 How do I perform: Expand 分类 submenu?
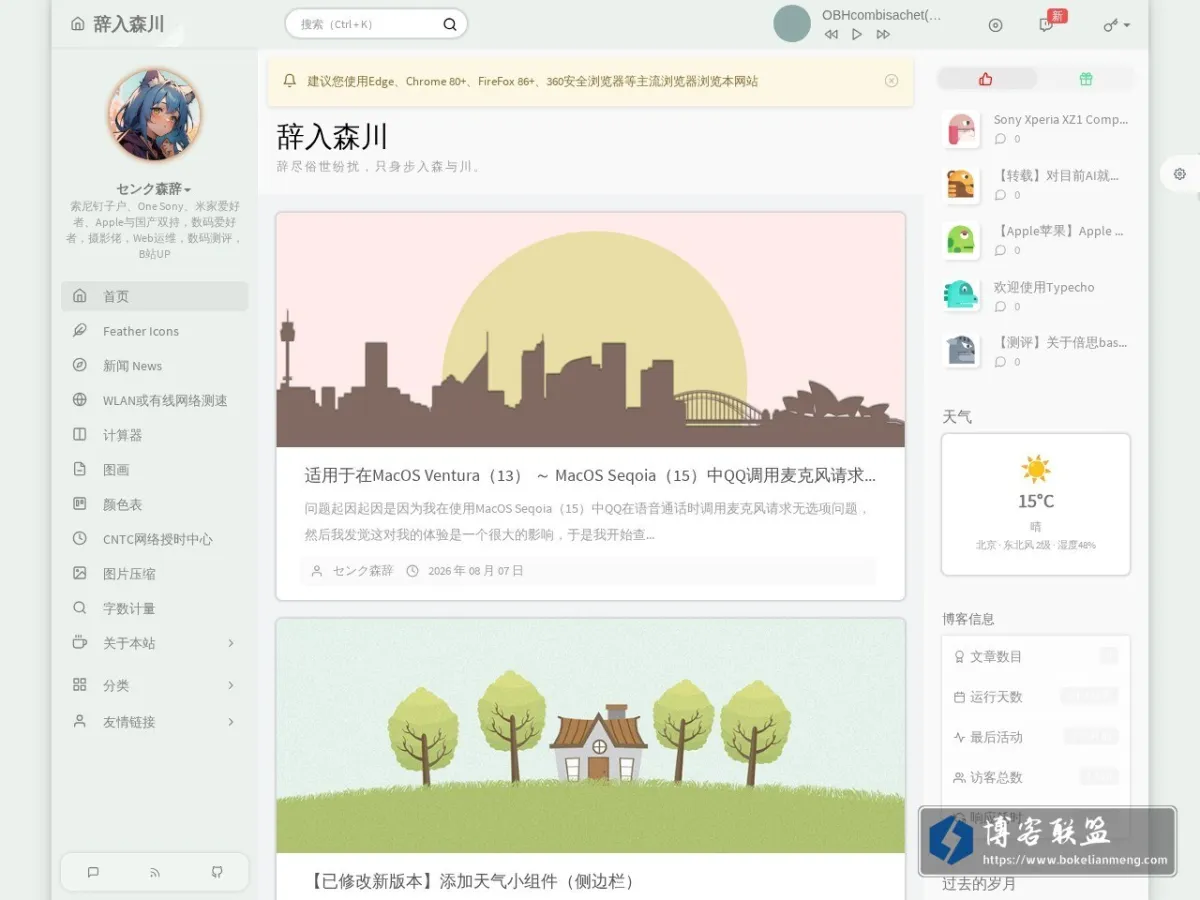[x=154, y=685]
